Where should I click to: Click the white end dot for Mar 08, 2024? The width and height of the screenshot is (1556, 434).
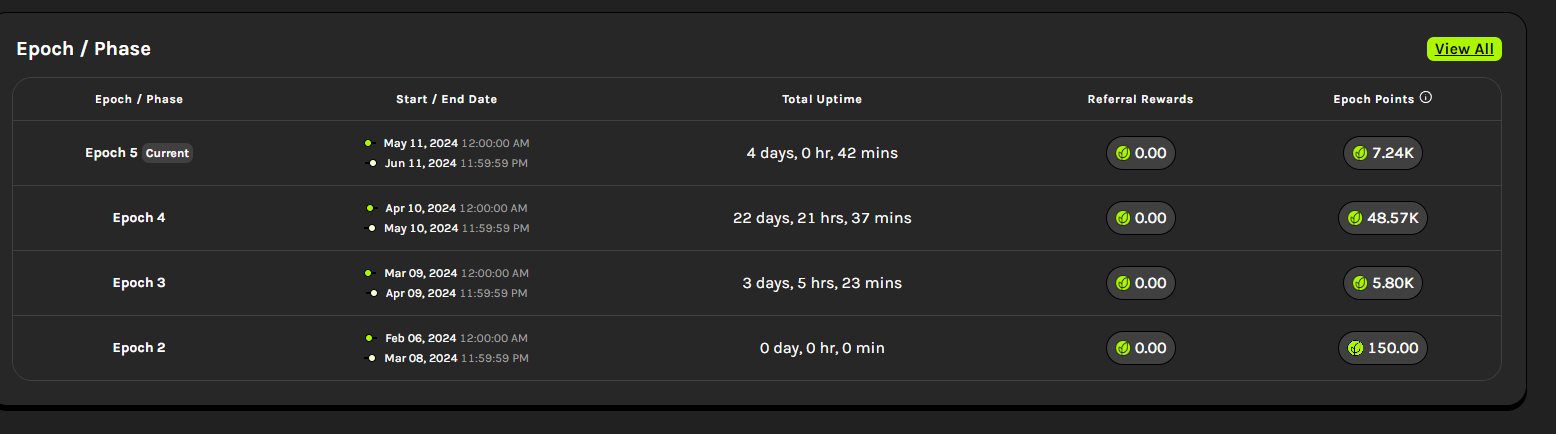click(x=371, y=358)
